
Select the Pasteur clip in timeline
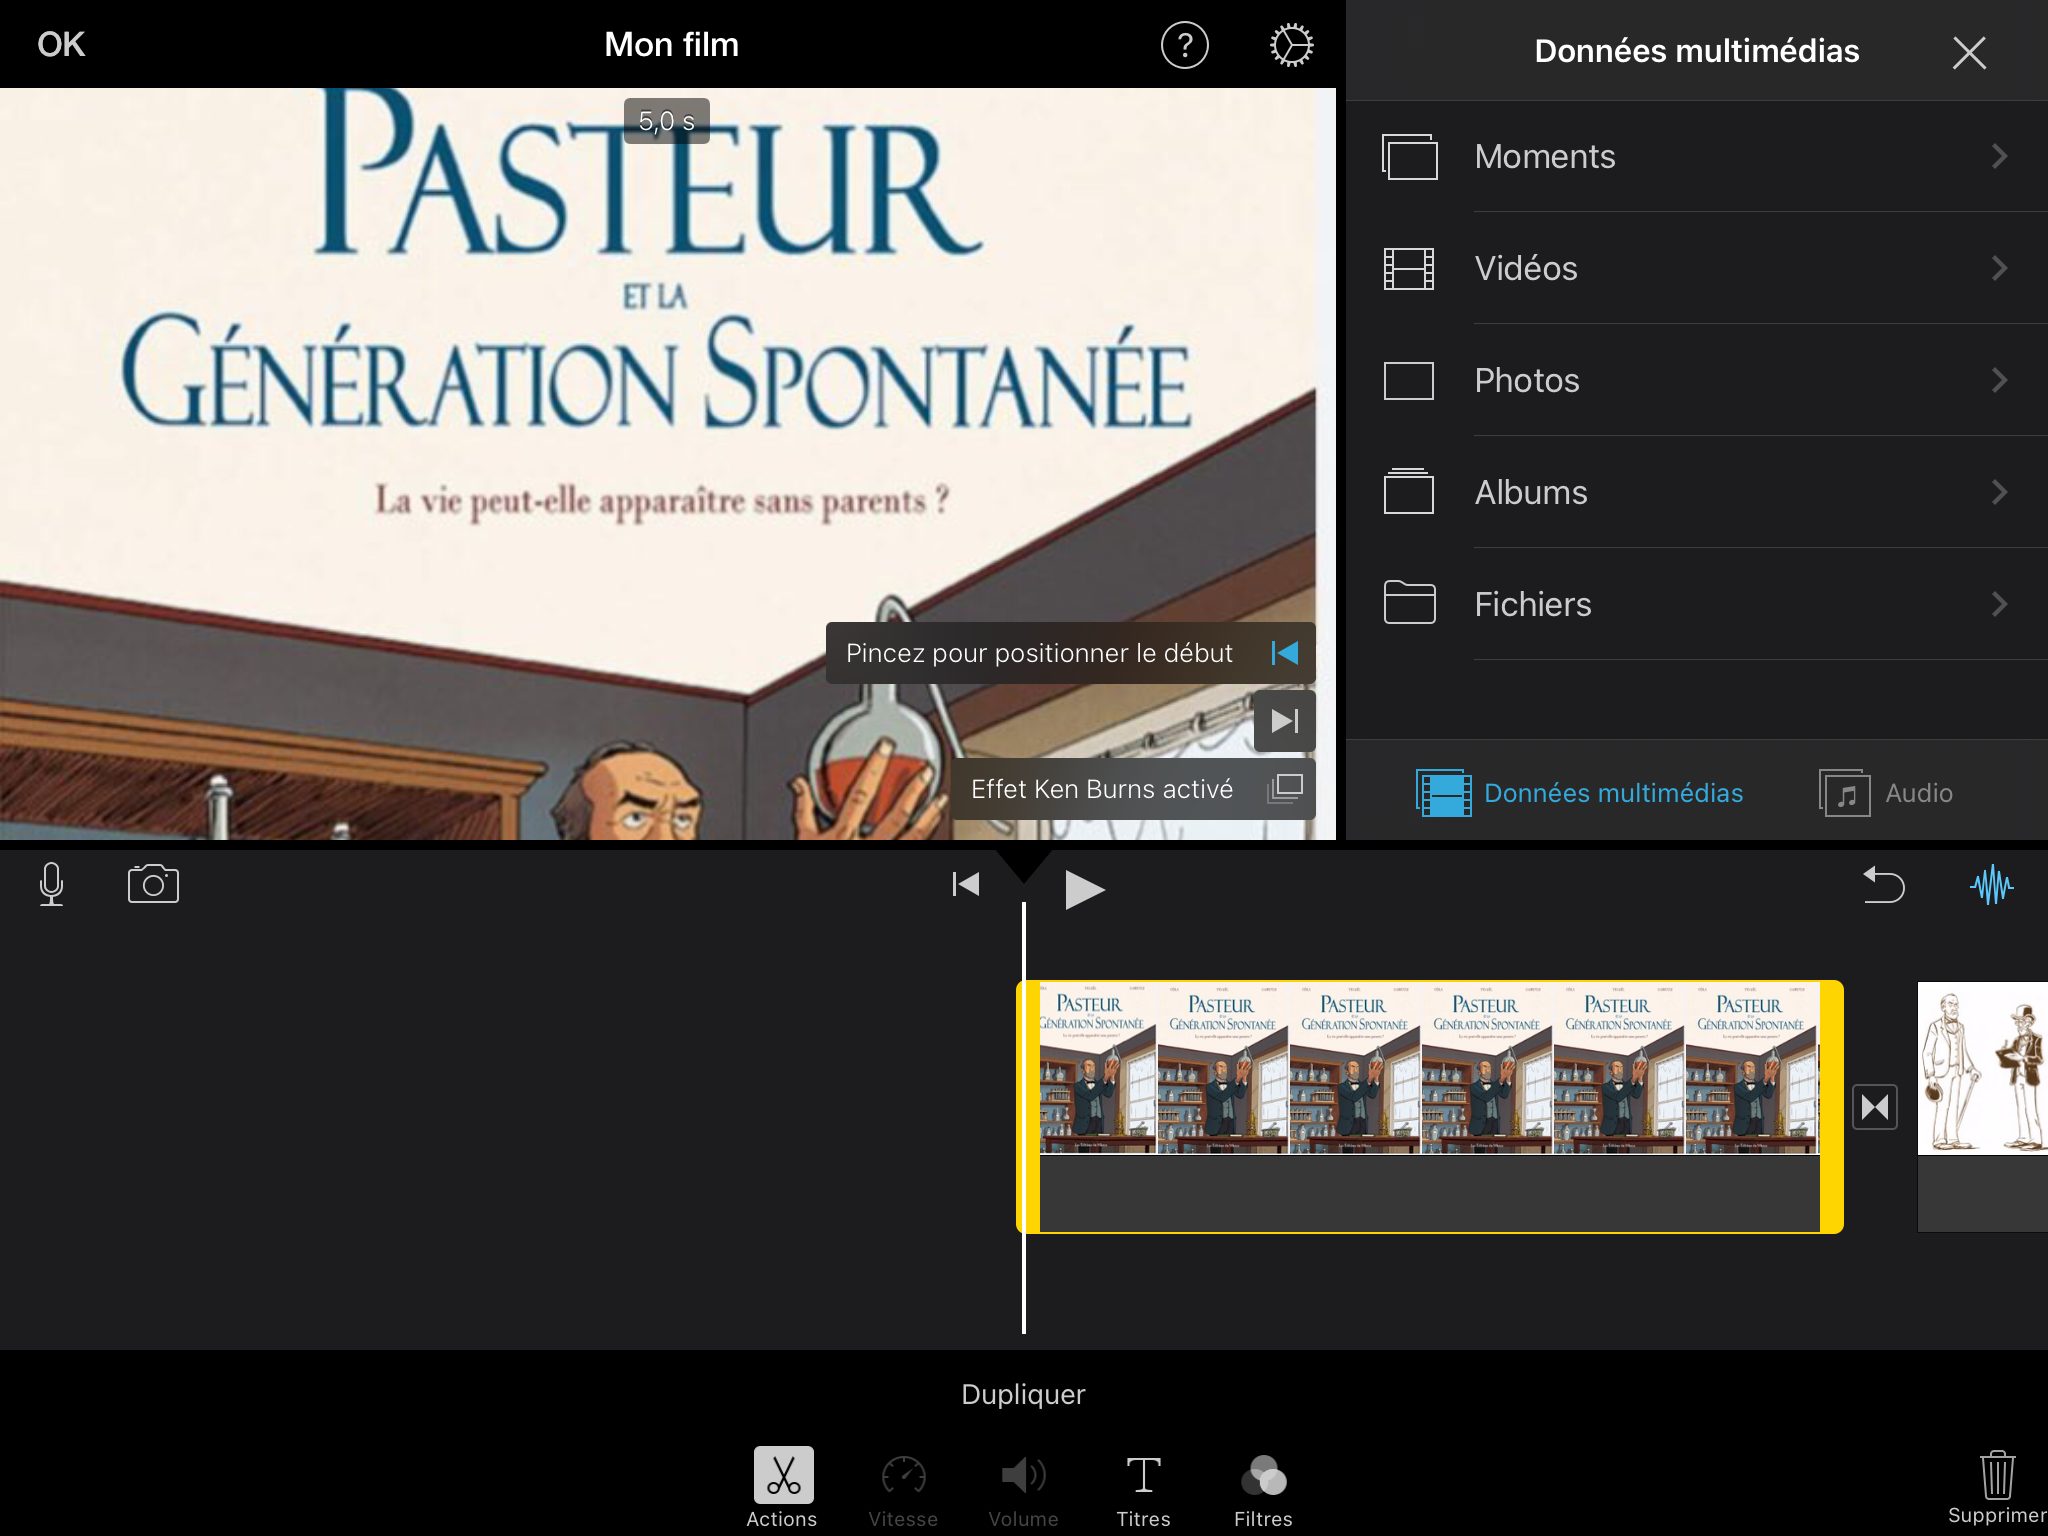click(1429, 1107)
